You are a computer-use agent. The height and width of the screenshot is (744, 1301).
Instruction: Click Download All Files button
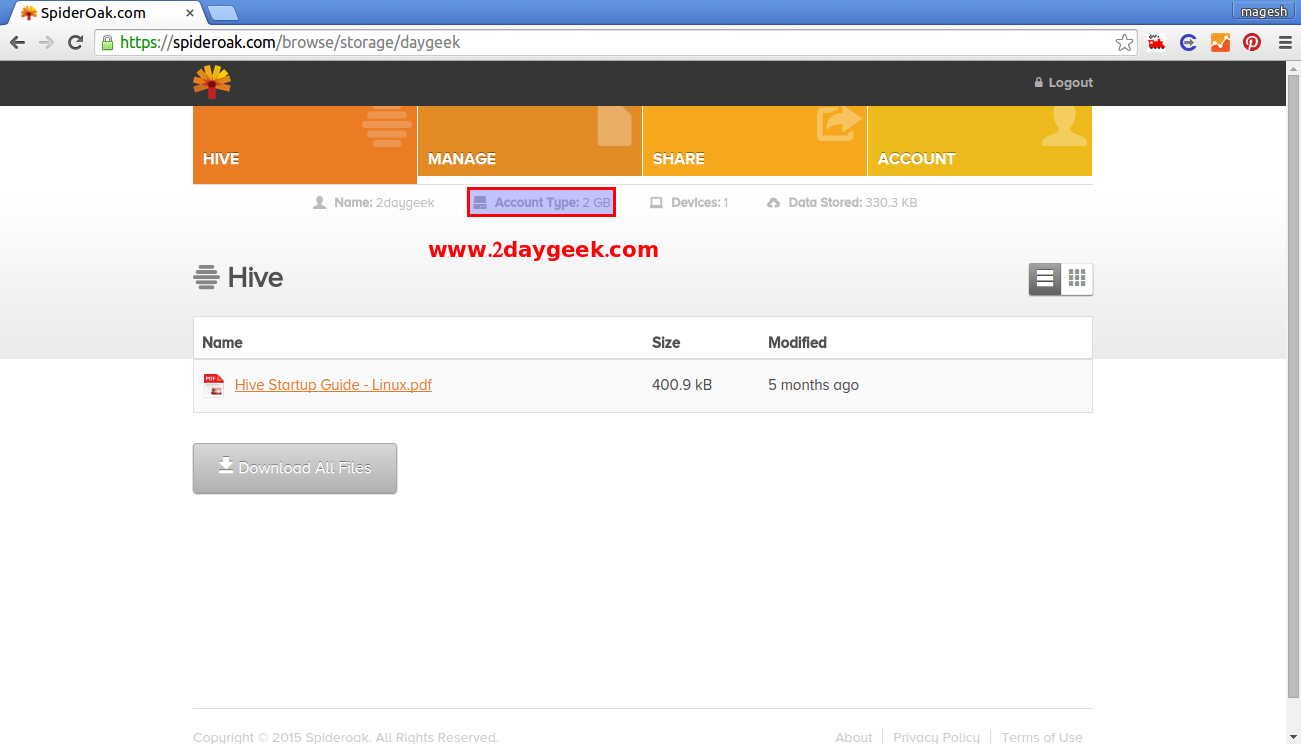(x=295, y=468)
